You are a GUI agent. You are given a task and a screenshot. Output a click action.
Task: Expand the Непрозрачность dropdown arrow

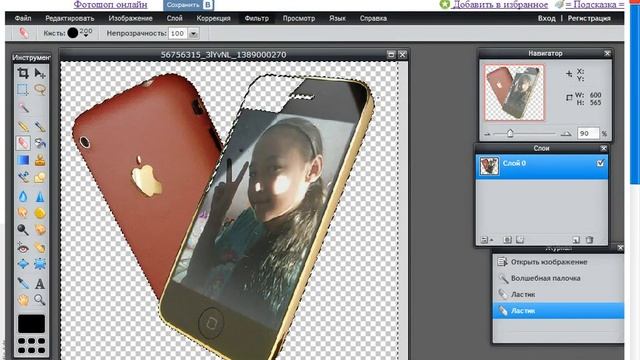click(193, 33)
